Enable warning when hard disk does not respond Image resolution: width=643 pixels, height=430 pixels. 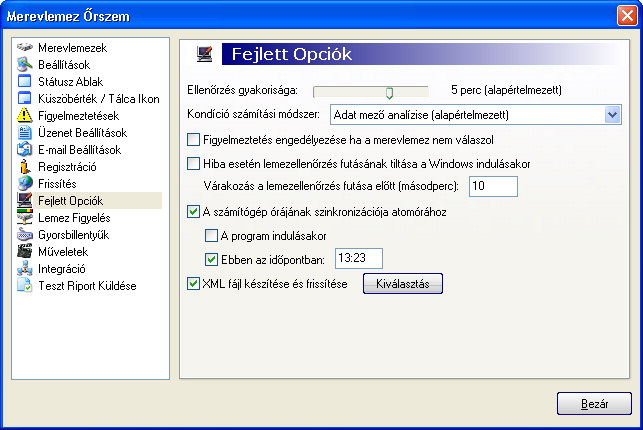coord(193,140)
